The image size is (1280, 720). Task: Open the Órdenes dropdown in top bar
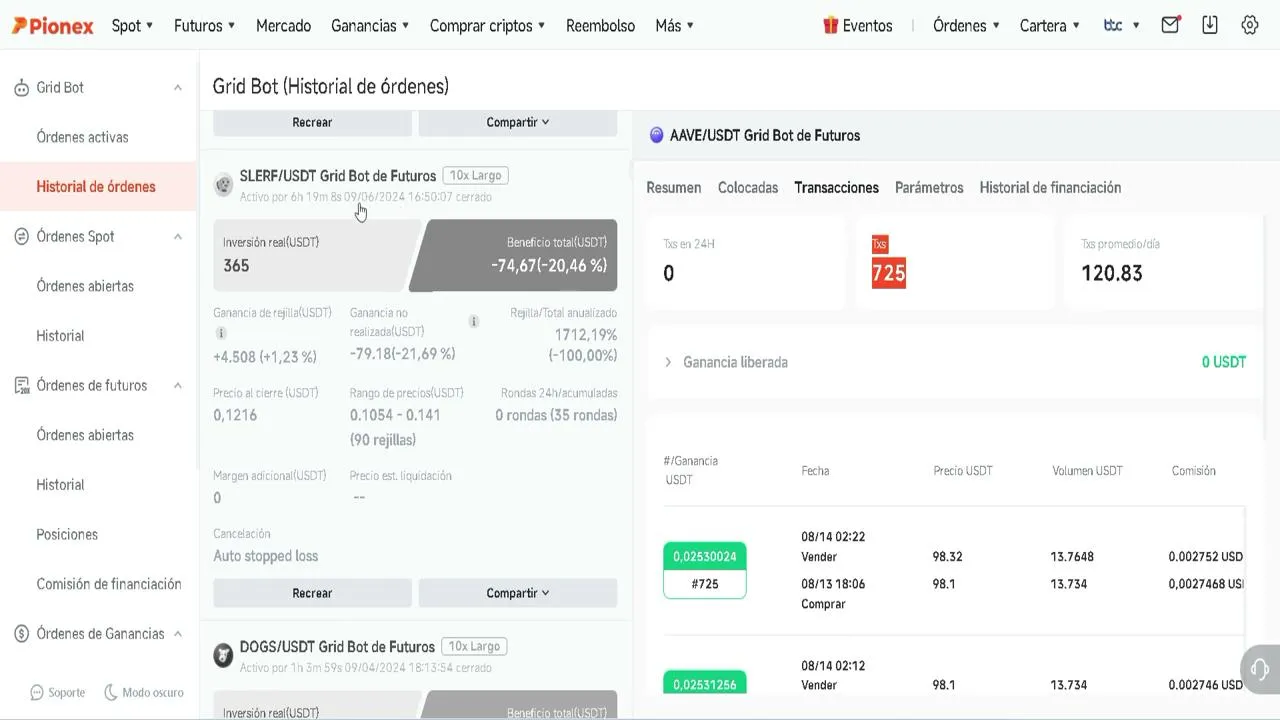[x=967, y=26]
